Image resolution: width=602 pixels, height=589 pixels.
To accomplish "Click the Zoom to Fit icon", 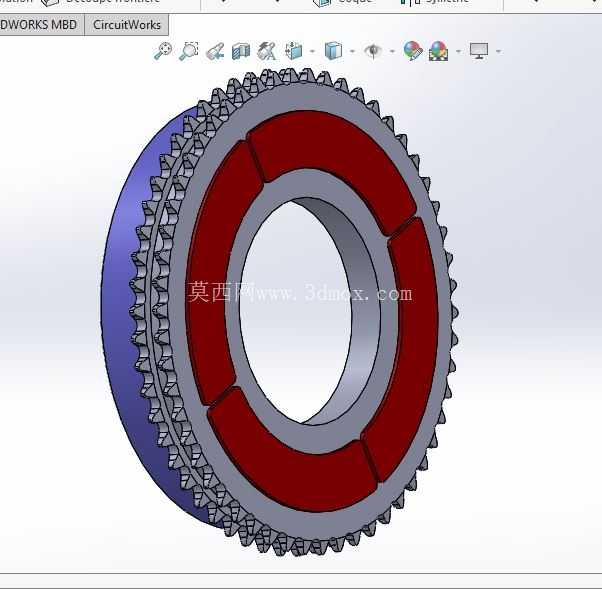I will pyautogui.click(x=163, y=51).
